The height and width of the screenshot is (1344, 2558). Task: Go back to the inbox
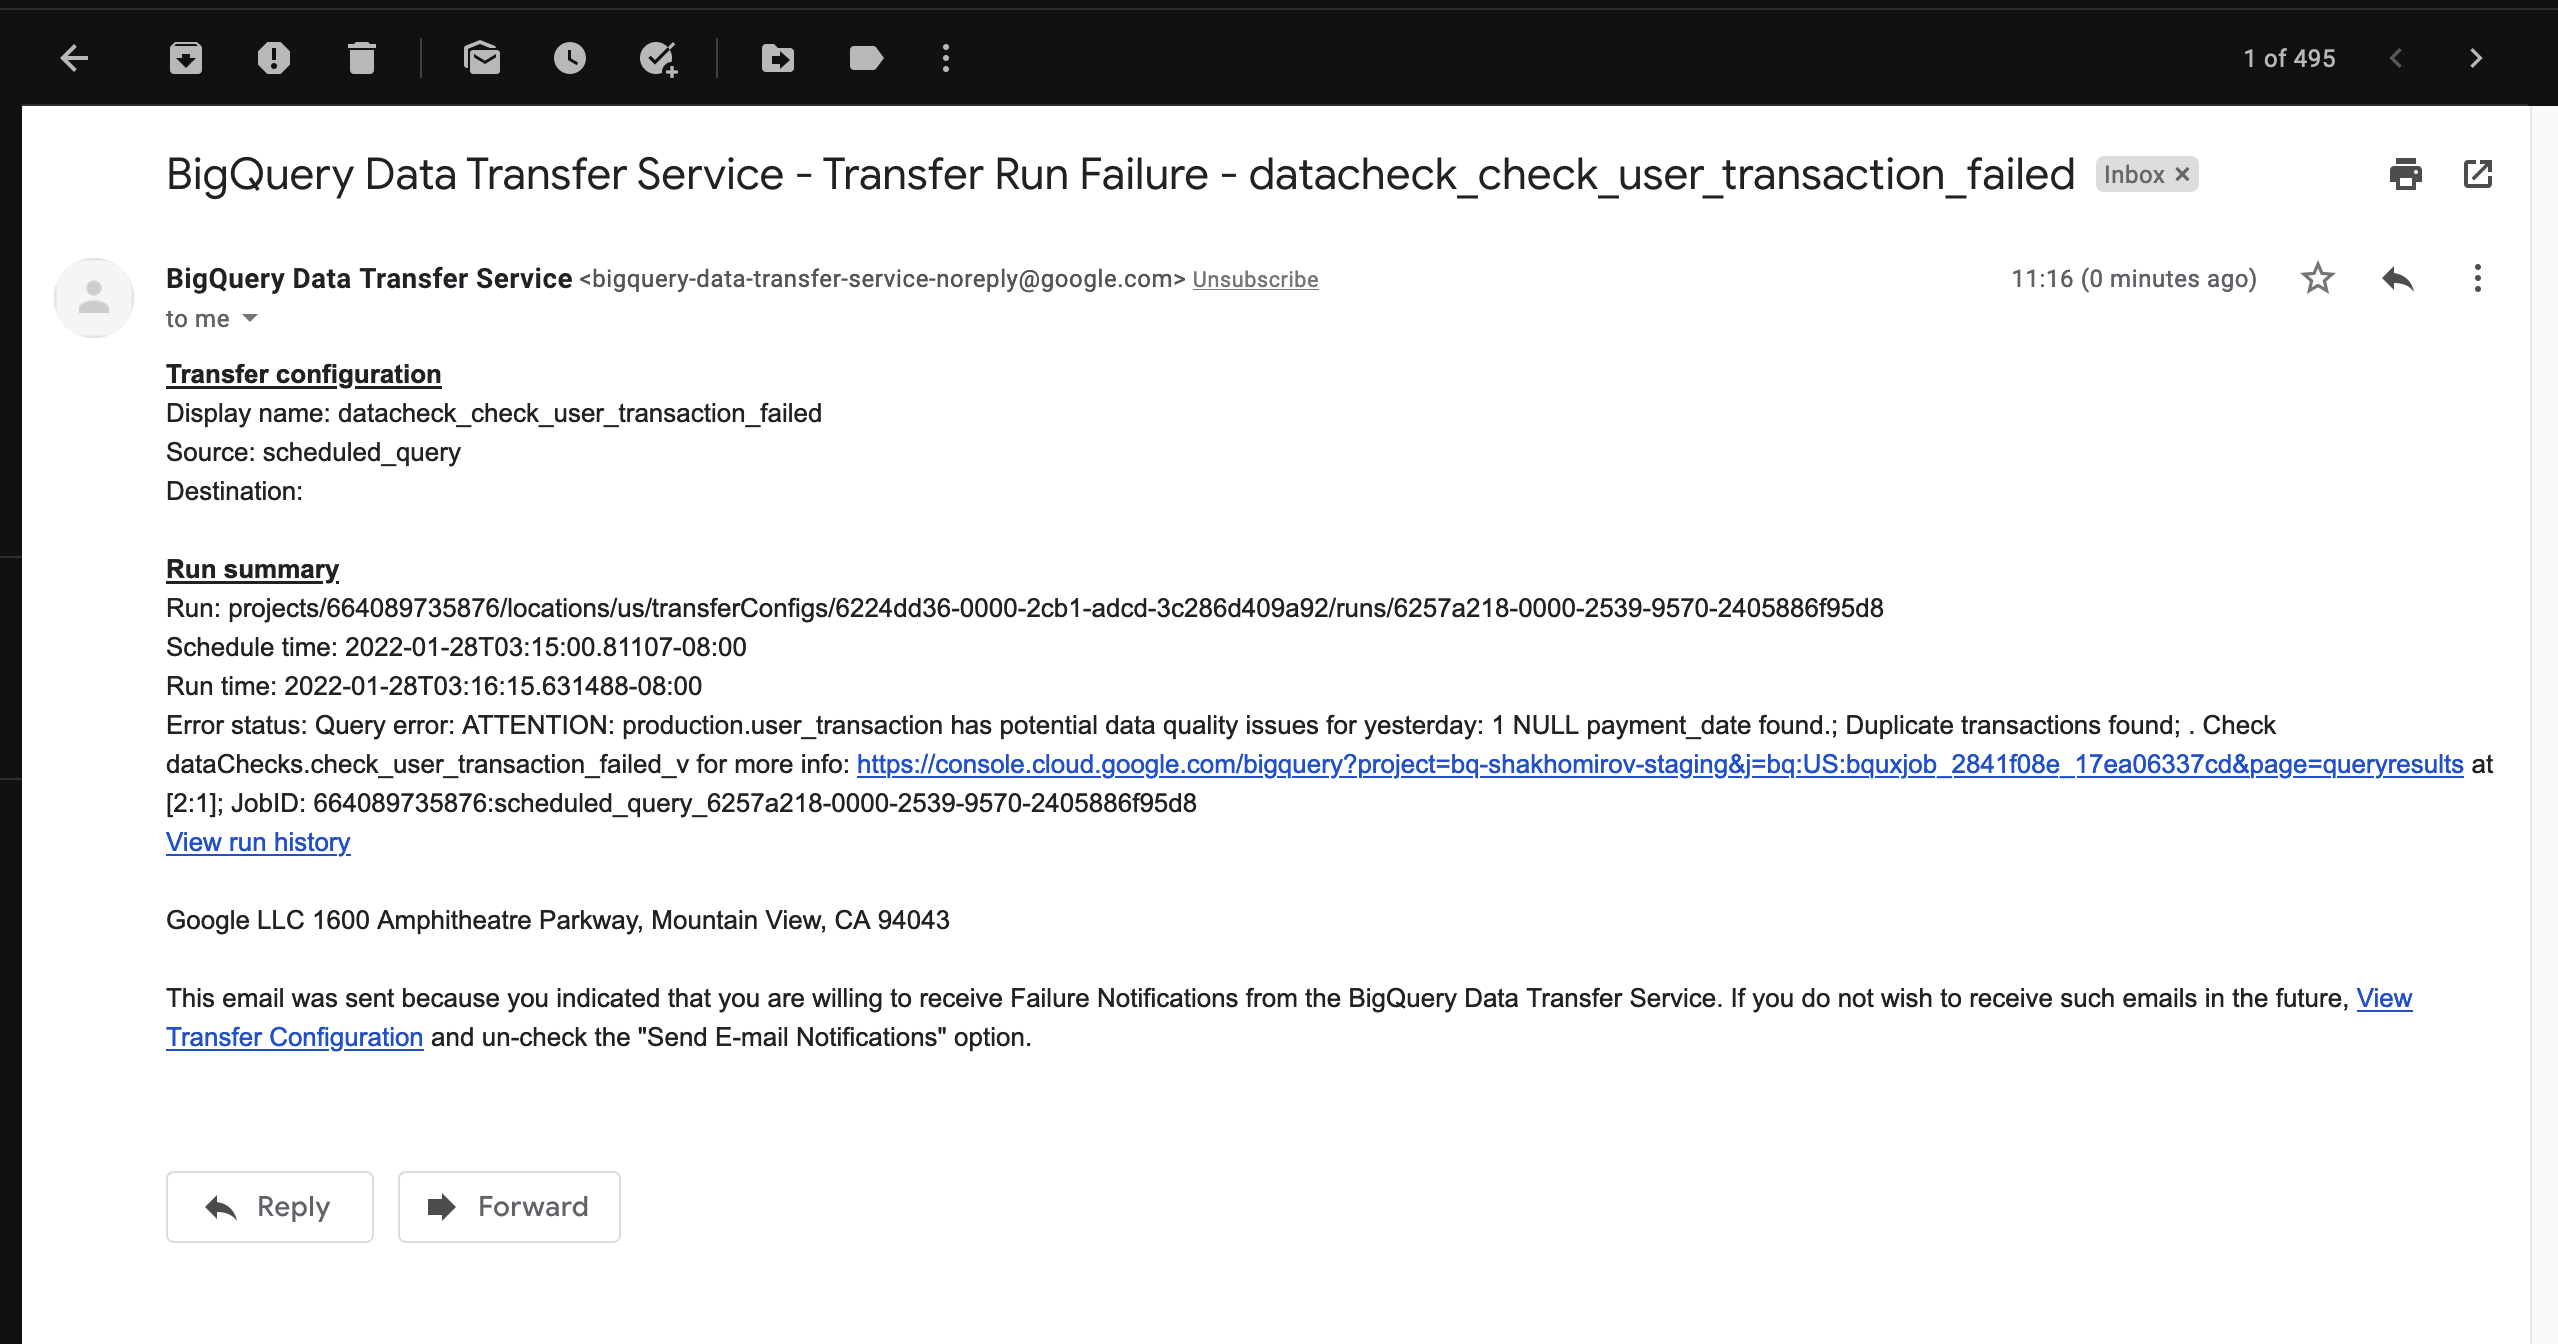click(x=73, y=57)
